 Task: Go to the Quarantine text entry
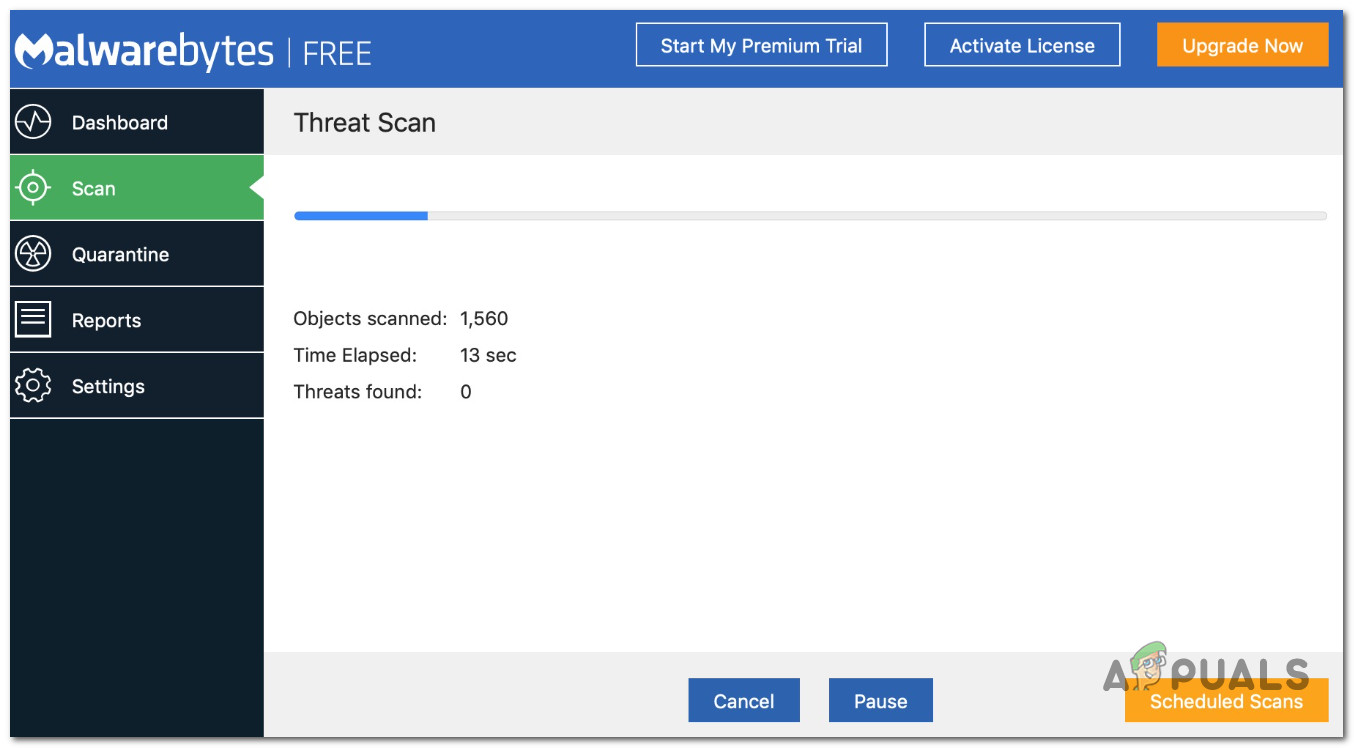point(120,255)
